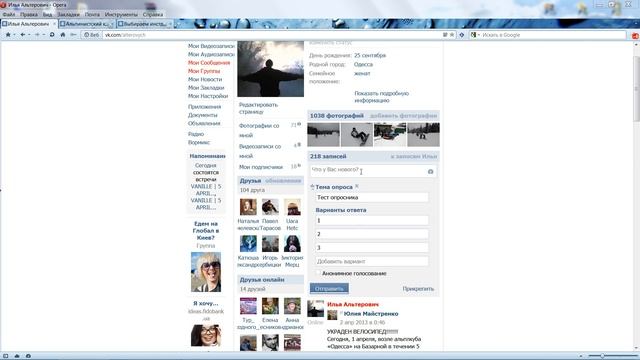Open the profile avatar photo

271,69
